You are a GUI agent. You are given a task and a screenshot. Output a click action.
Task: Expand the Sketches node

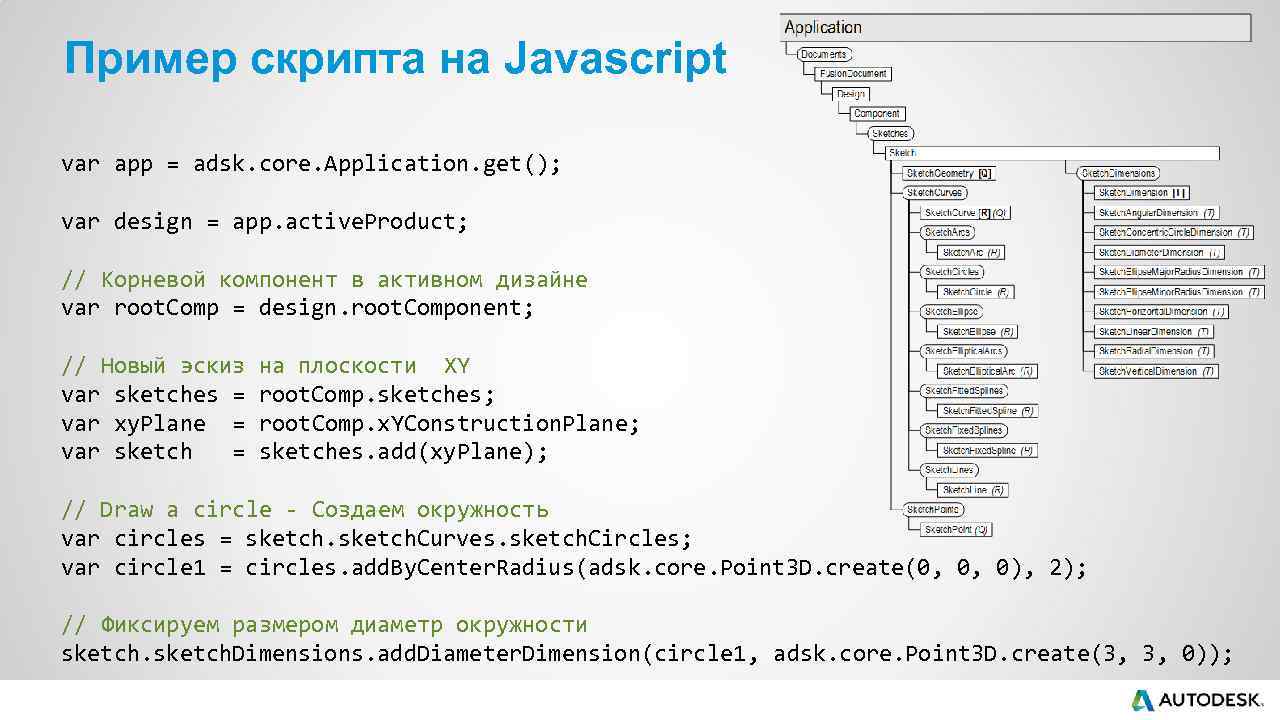pos(891,134)
